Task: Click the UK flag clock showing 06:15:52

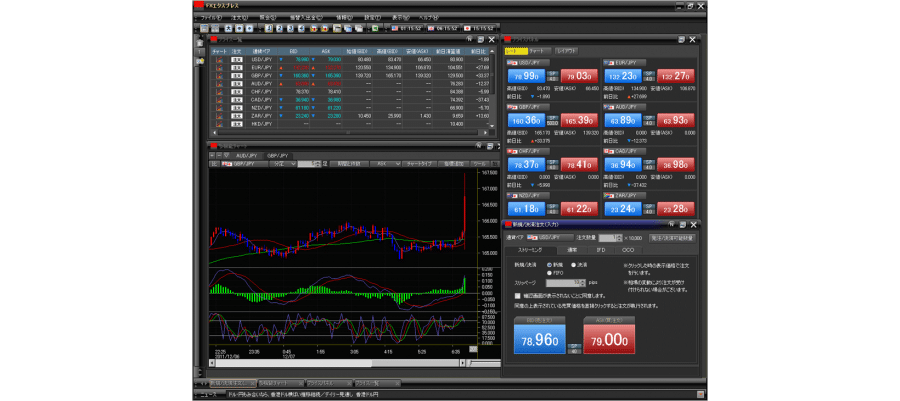Action: [443, 29]
